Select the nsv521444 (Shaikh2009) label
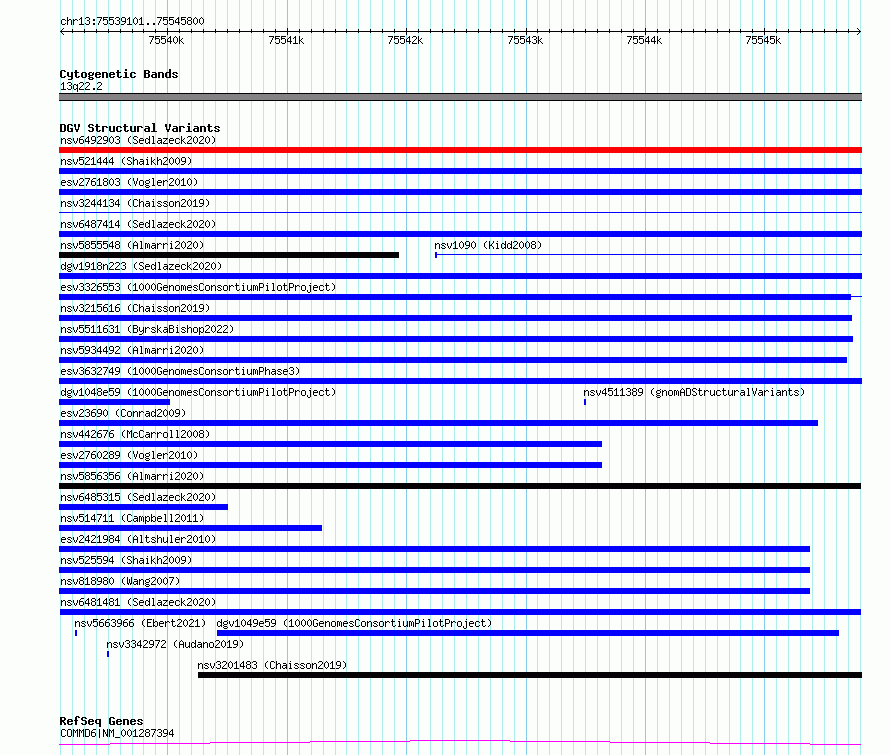 pos(126,161)
